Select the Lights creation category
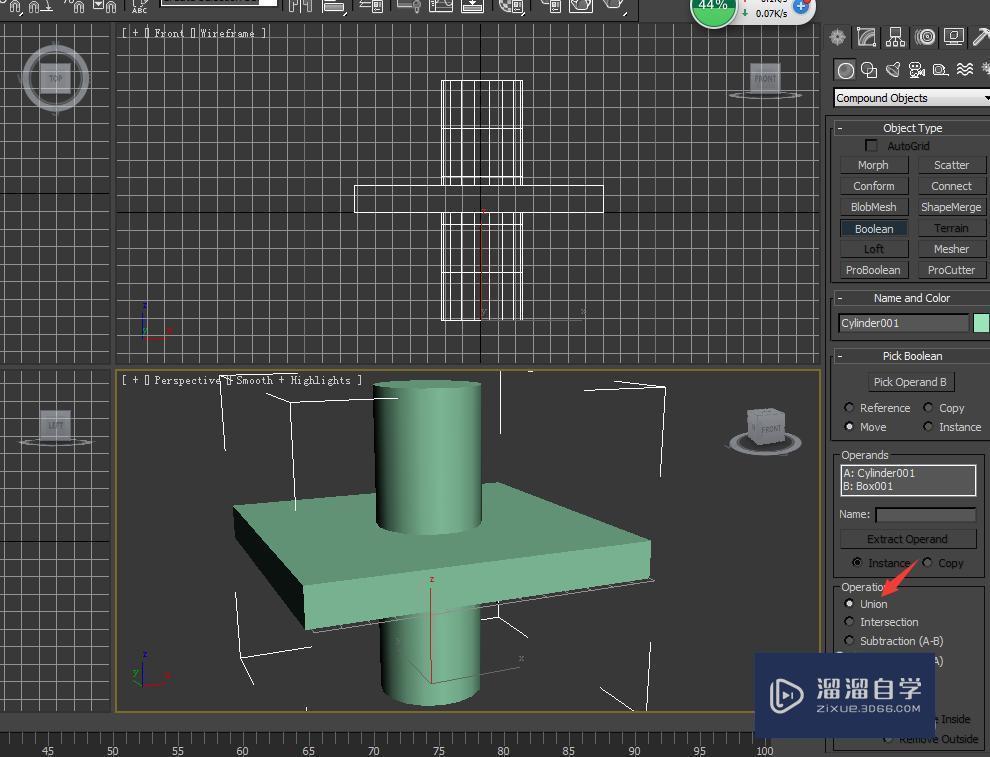This screenshot has width=990, height=757. pos(893,70)
